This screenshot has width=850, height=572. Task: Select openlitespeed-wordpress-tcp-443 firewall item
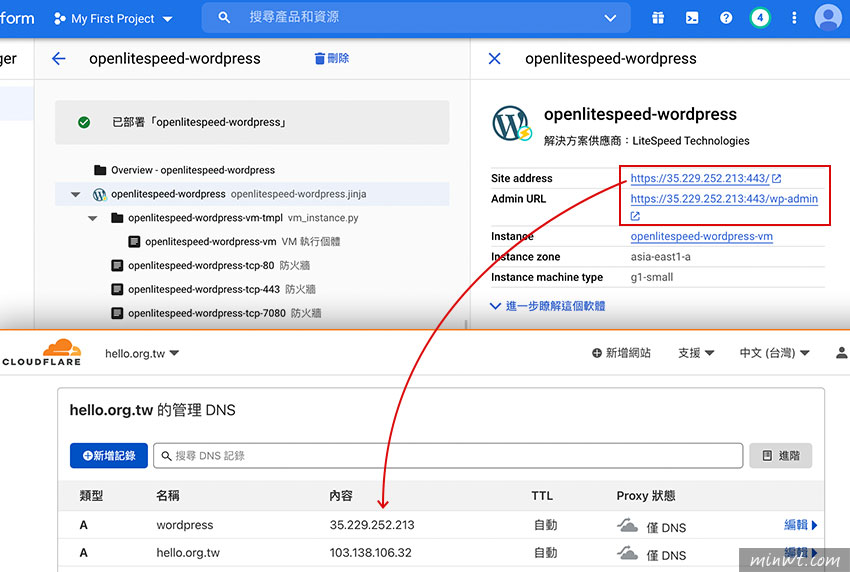(204, 290)
